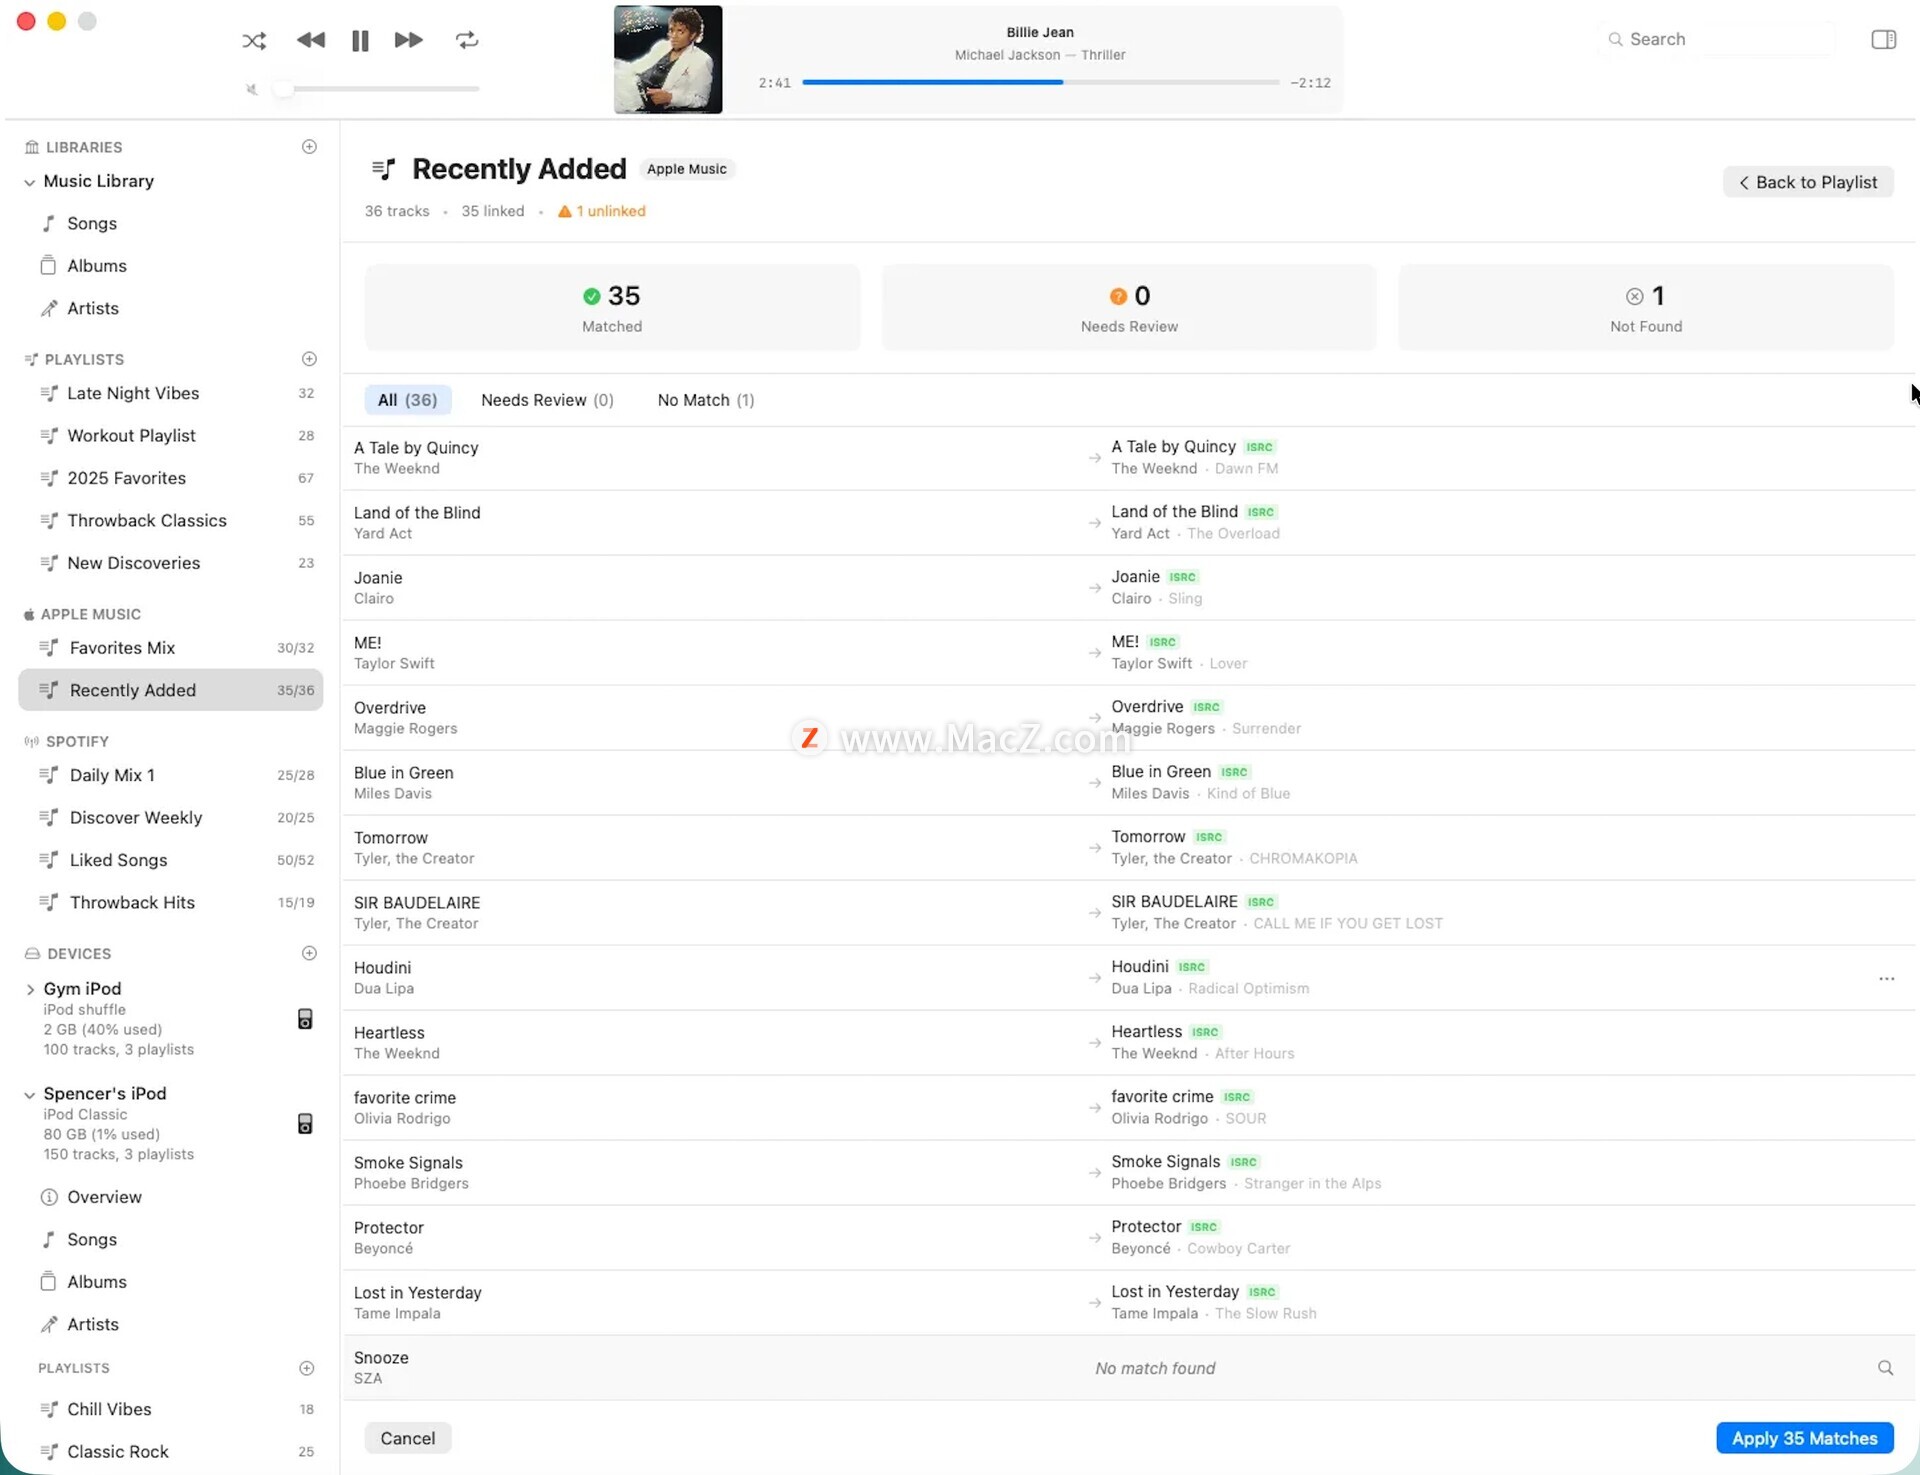This screenshot has width=1920, height=1475.
Task: Add a new device with the plus icon
Action: (x=309, y=954)
